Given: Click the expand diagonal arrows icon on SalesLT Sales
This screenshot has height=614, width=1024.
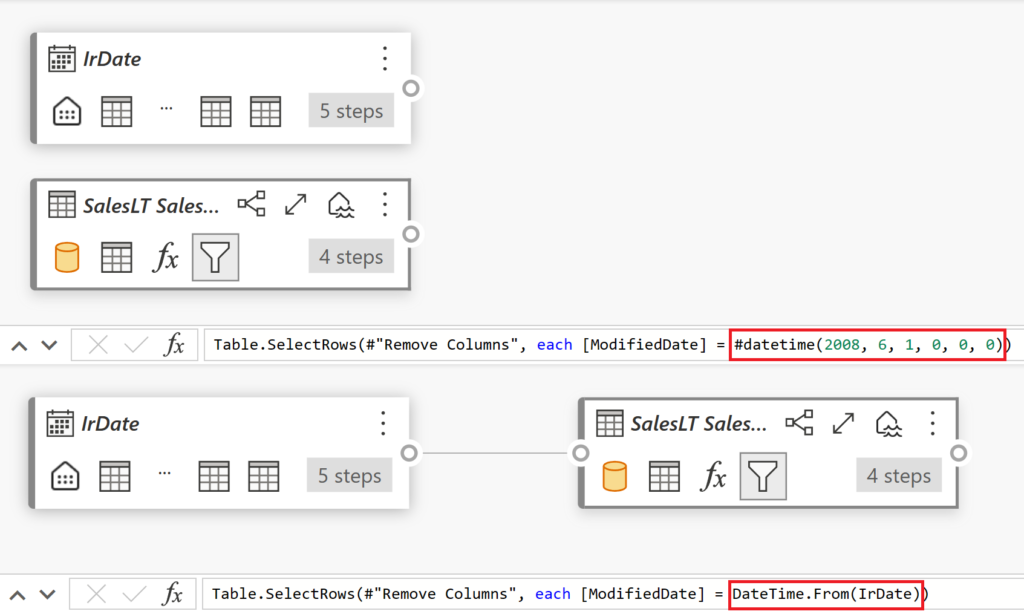Looking at the screenshot, I should 294,204.
